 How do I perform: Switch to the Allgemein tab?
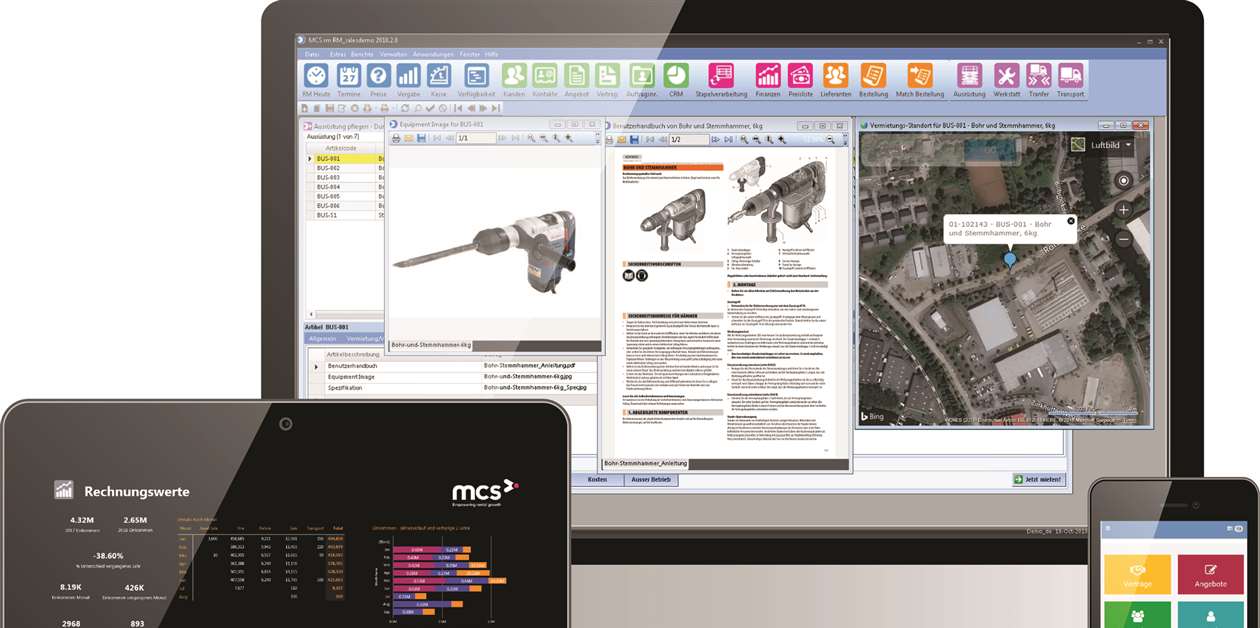(323, 339)
